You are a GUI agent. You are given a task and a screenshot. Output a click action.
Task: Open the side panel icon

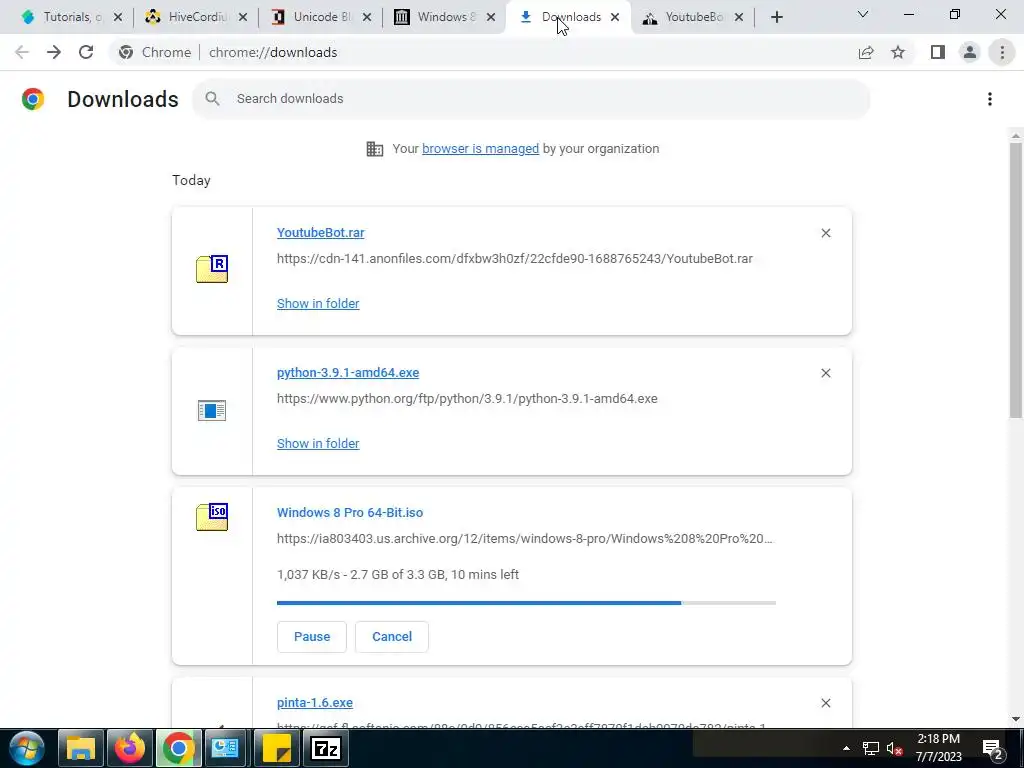(x=938, y=52)
